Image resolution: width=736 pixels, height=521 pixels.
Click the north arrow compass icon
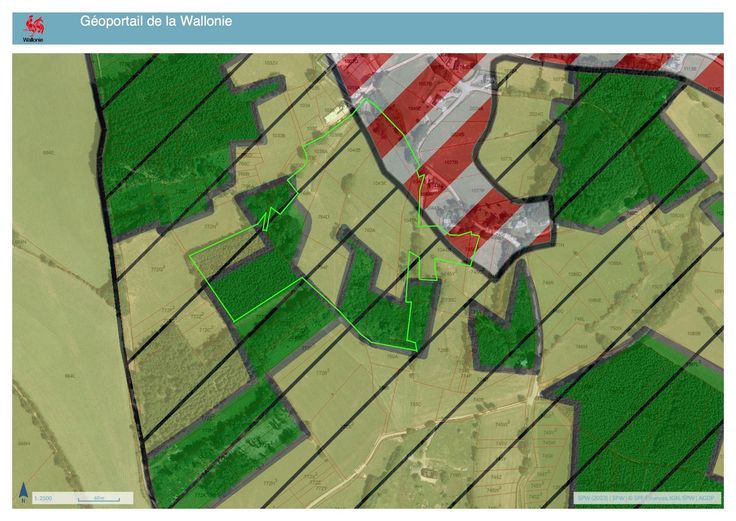click(x=23, y=492)
